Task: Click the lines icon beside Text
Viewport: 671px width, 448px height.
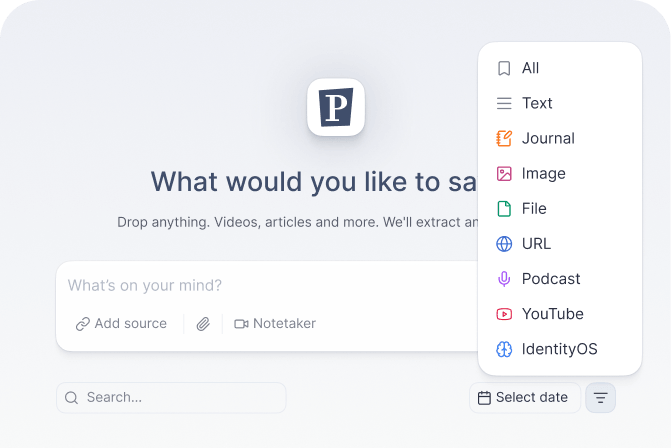Action: 504,103
